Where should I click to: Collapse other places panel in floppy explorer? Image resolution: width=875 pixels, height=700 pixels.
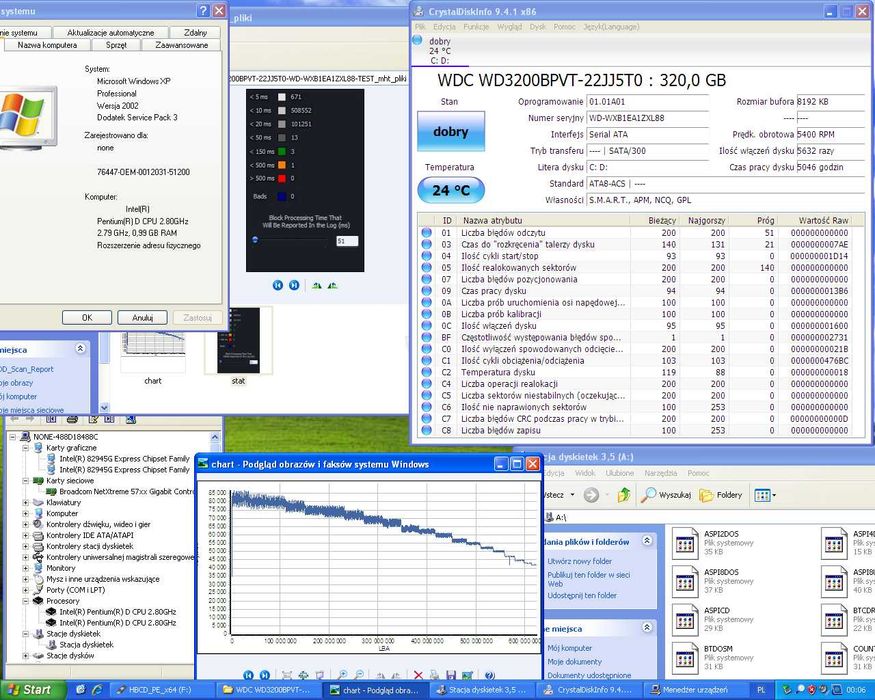647,627
